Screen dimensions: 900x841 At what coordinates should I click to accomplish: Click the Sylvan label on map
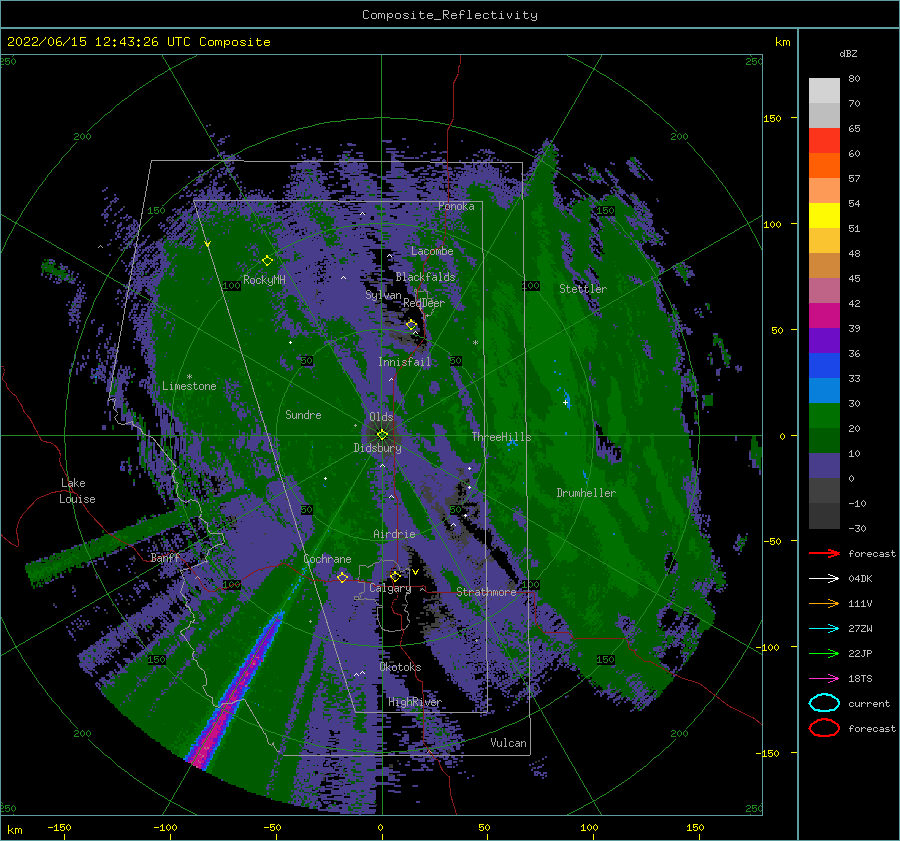click(383, 295)
